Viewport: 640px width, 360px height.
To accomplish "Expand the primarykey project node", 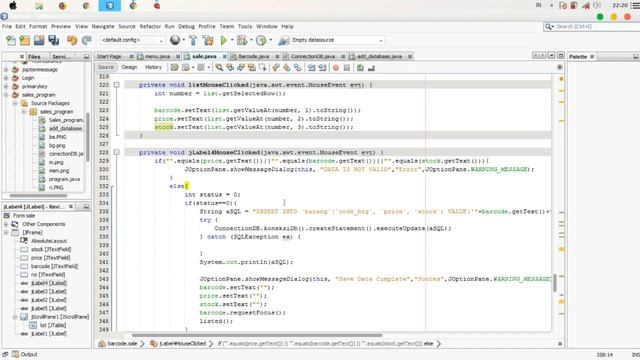I will tap(6, 86).
